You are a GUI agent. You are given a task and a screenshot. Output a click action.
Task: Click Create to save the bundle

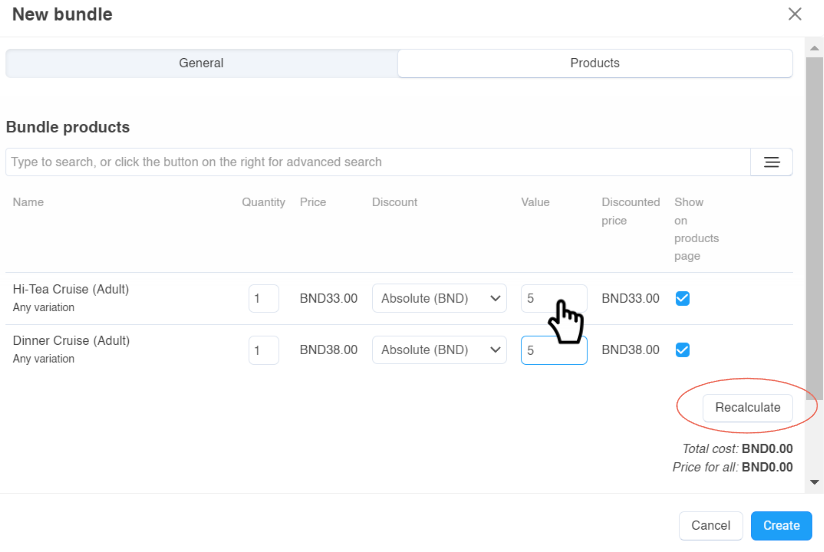coord(781,526)
